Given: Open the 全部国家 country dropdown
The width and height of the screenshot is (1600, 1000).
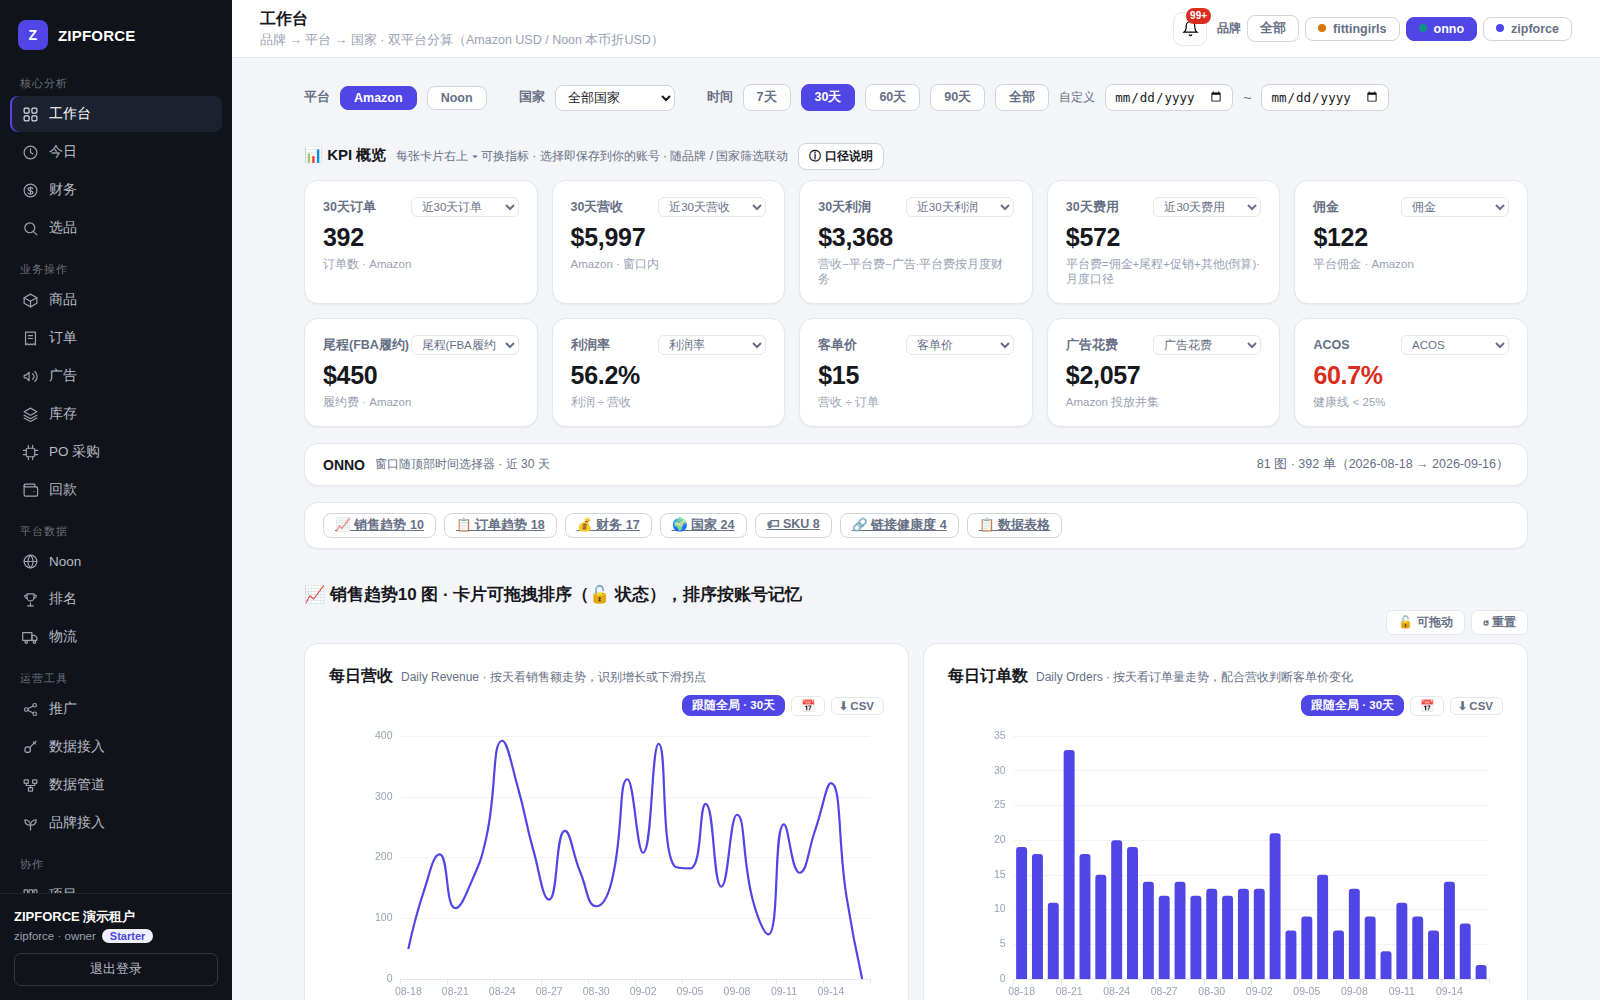Looking at the screenshot, I should (x=615, y=98).
